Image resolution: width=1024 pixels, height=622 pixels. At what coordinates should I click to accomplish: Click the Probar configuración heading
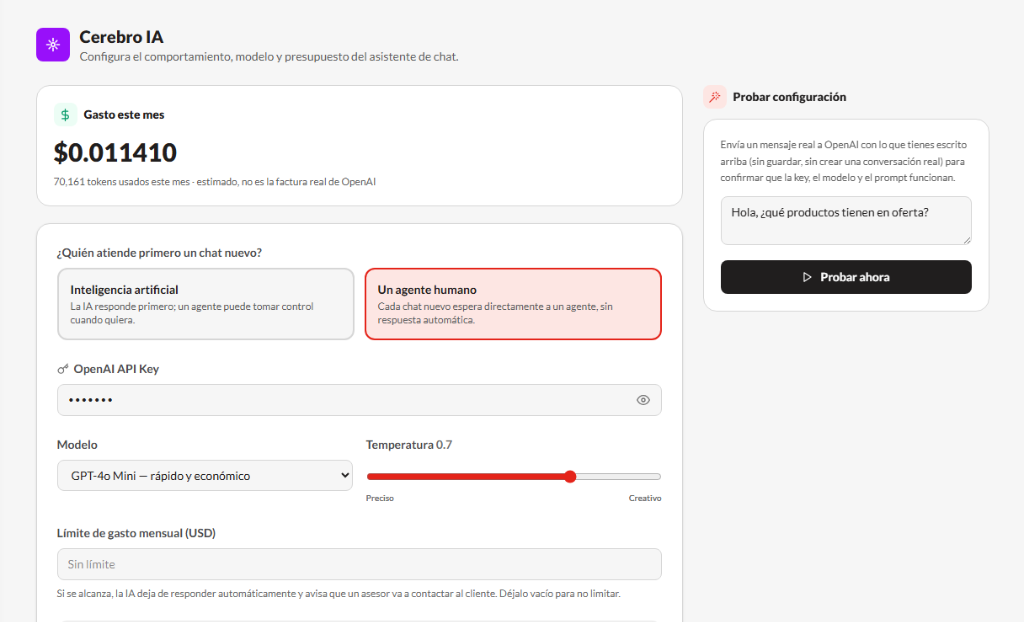[789, 97]
